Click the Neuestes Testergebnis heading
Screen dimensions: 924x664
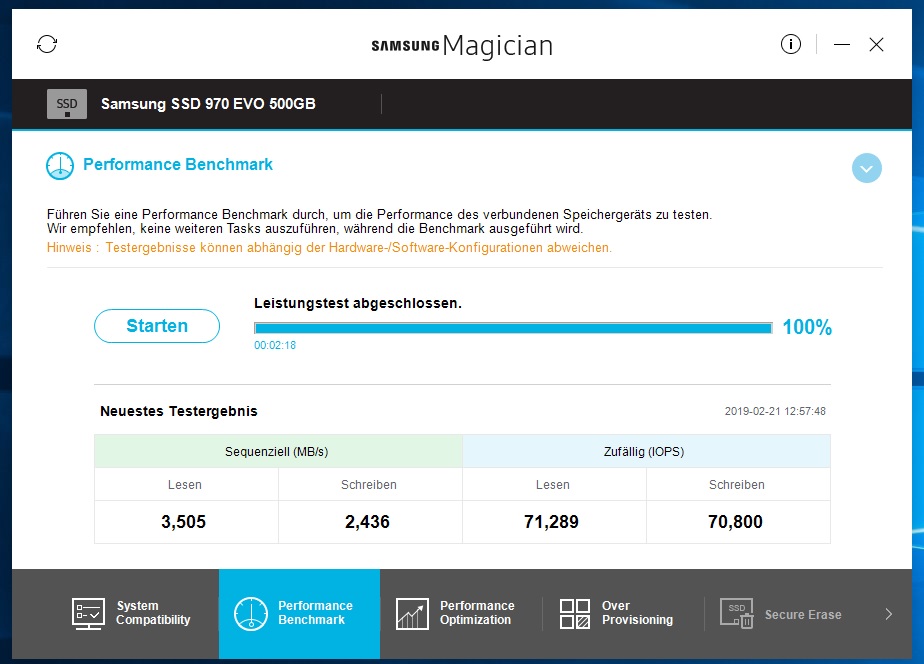tap(179, 411)
